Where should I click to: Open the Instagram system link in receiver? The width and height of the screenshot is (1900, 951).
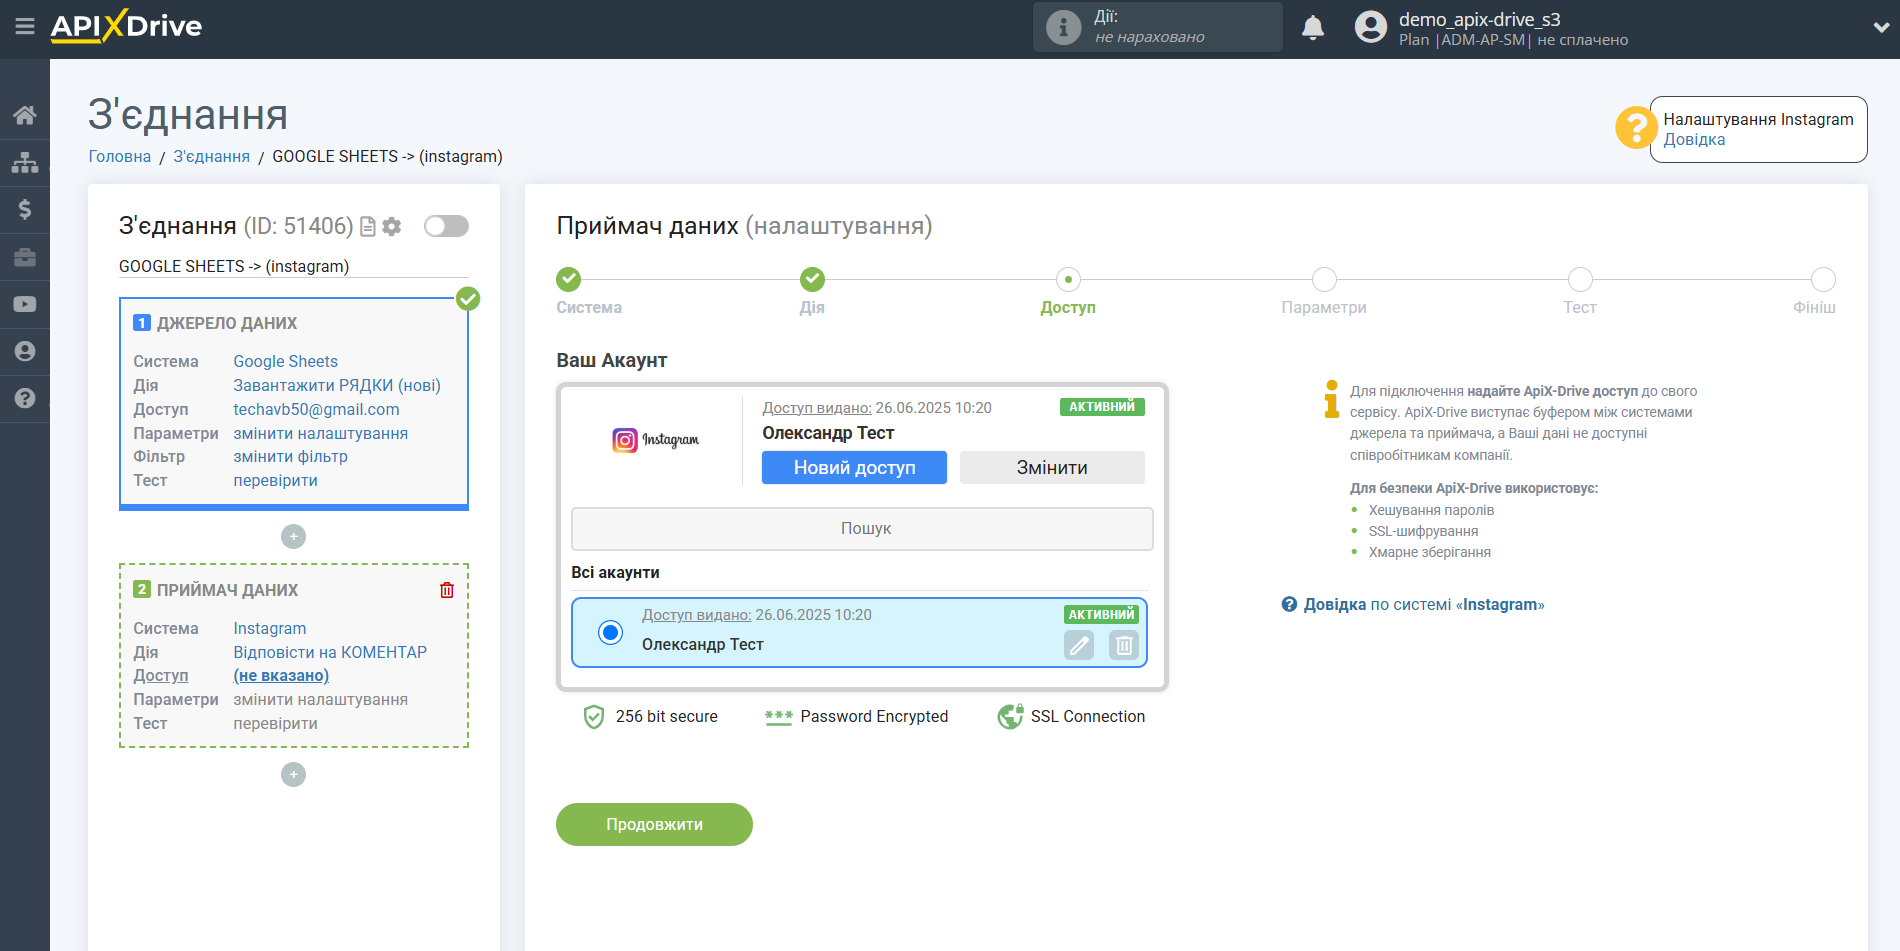pos(270,628)
